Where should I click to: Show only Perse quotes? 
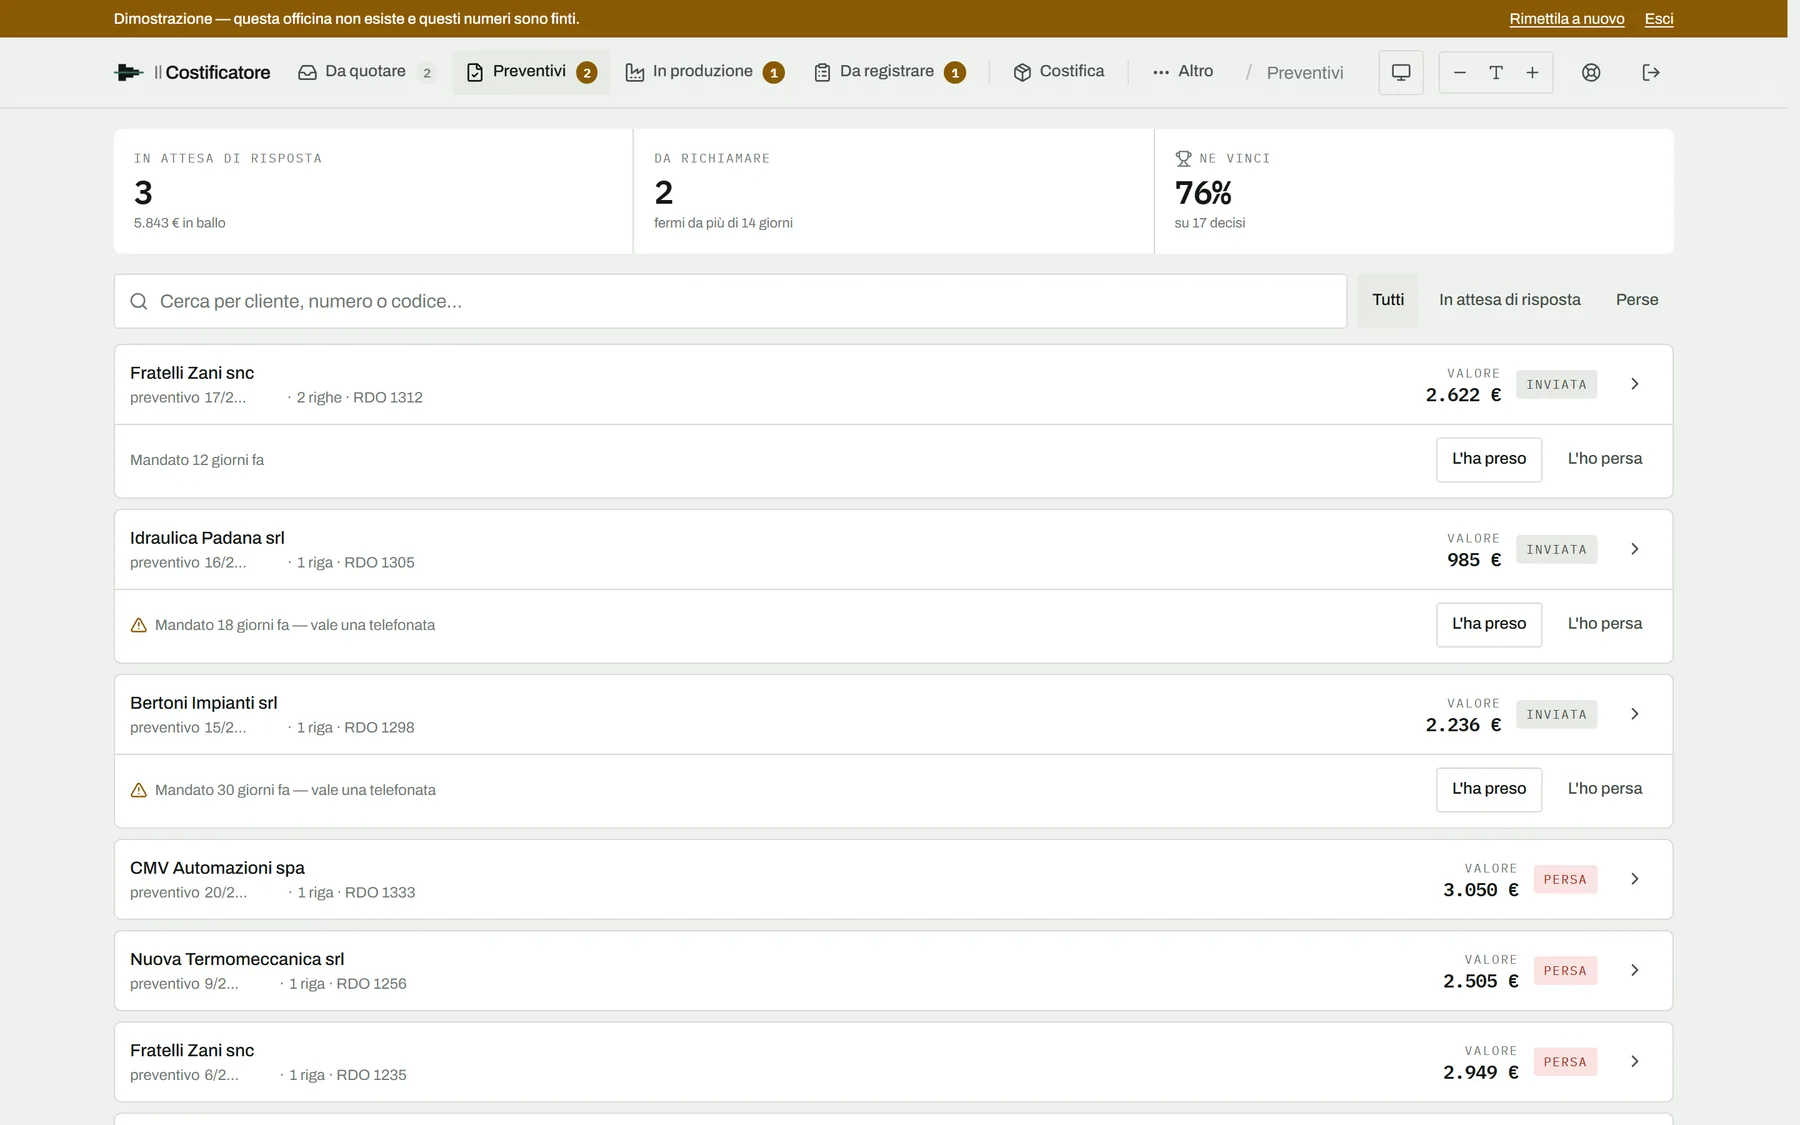1637,300
